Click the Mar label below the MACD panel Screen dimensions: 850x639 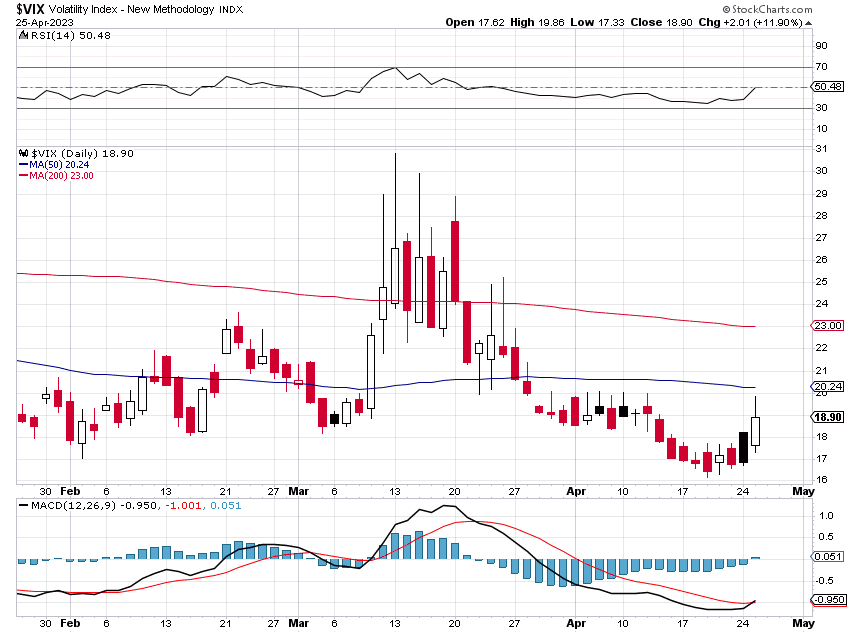tap(299, 623)
